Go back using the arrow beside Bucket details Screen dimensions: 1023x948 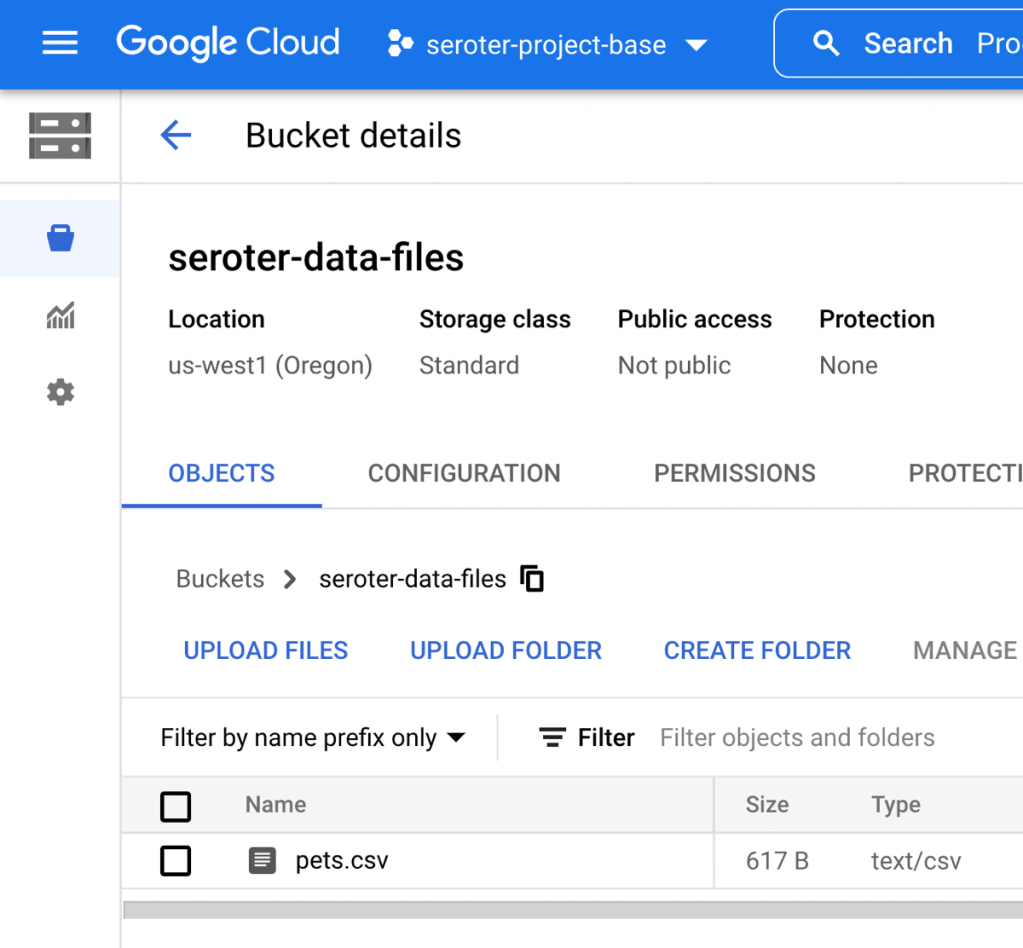coord(176,136)
